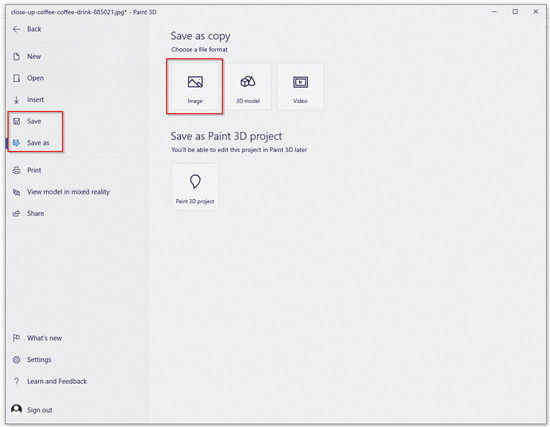Click Sign out

[40, 410]
